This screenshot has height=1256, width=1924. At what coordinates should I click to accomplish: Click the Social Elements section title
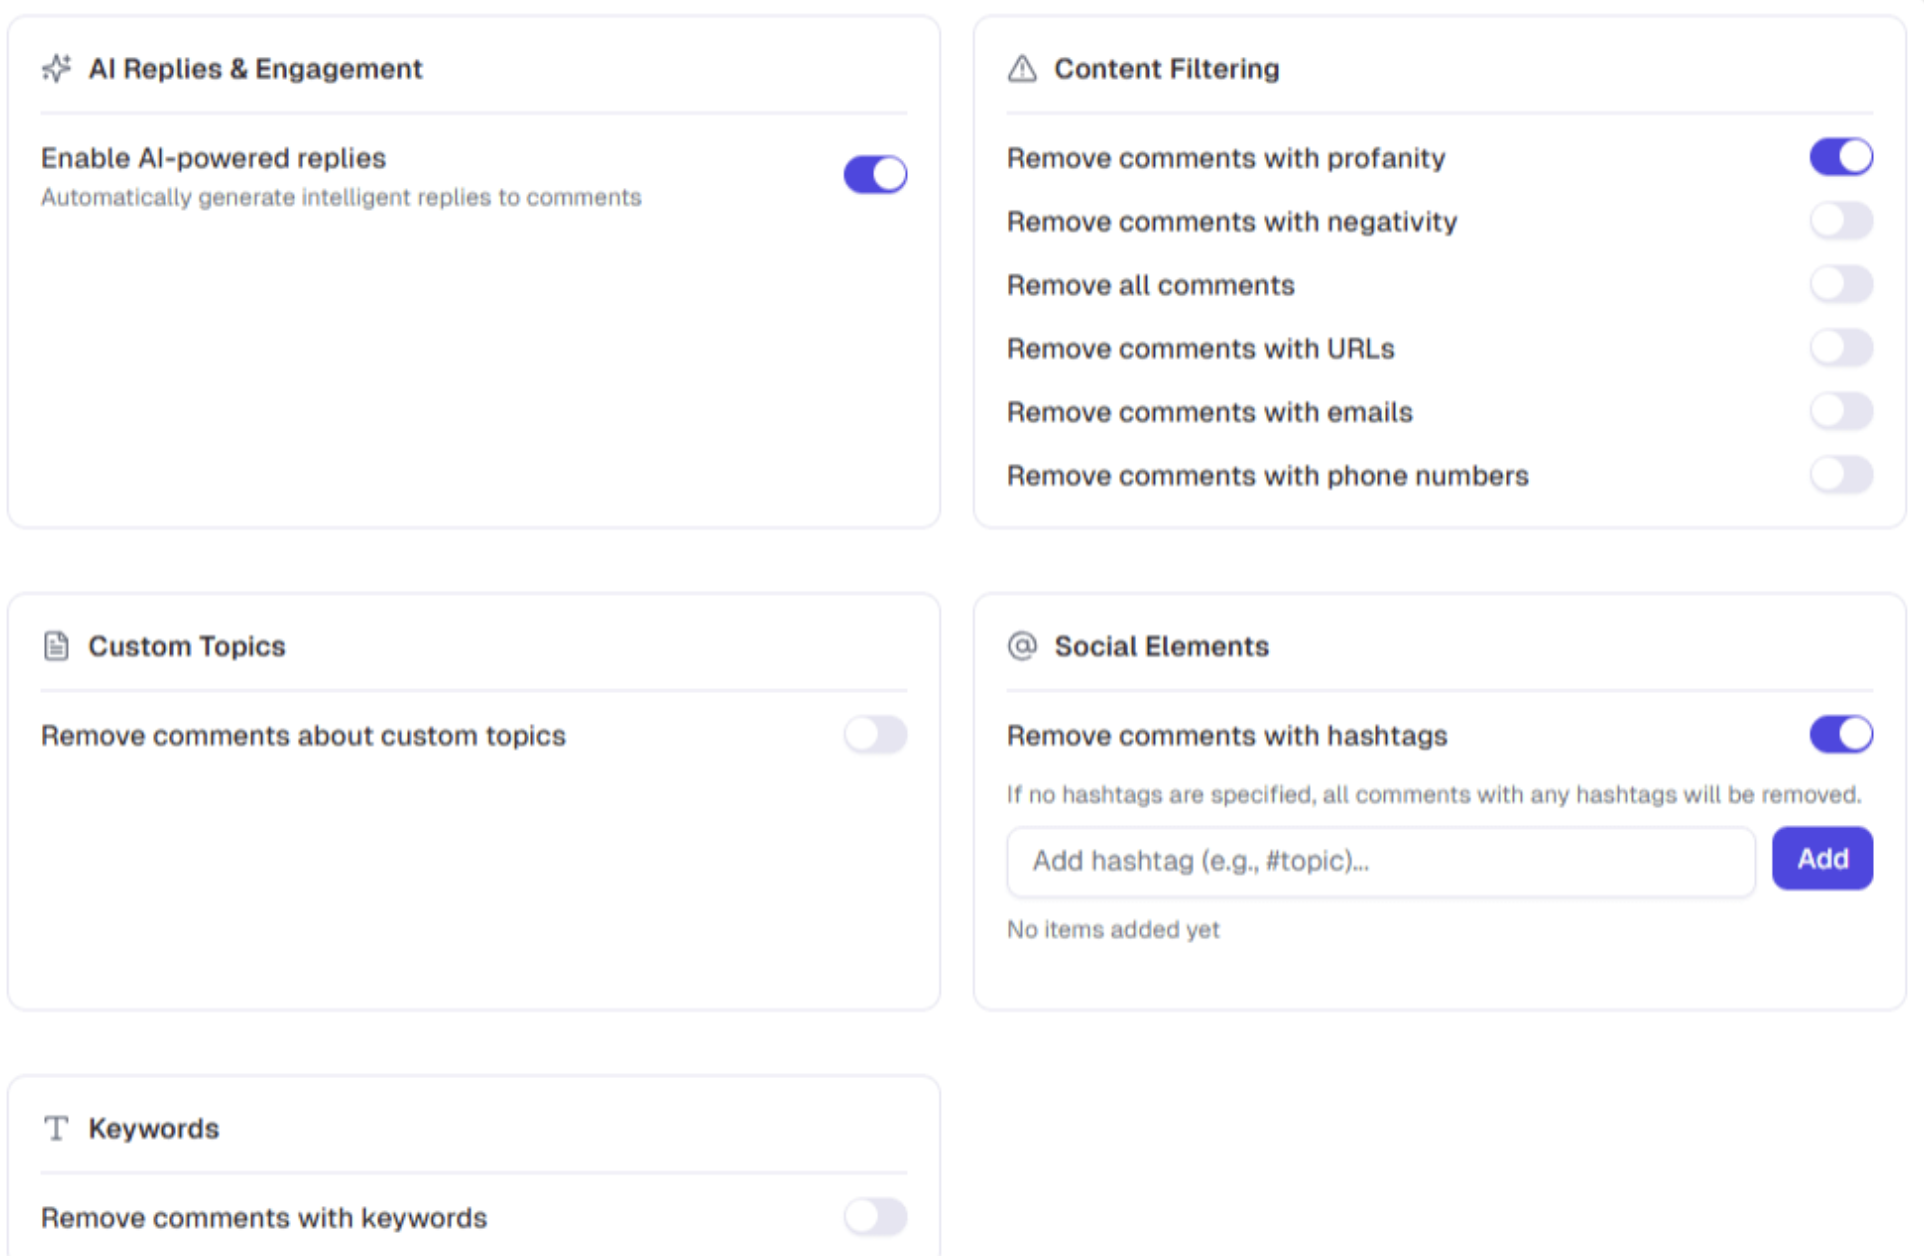tap(1161, 646)
